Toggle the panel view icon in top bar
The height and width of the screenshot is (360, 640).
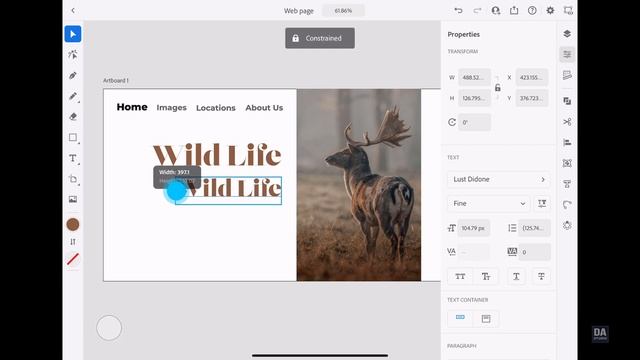pos(568,11)
